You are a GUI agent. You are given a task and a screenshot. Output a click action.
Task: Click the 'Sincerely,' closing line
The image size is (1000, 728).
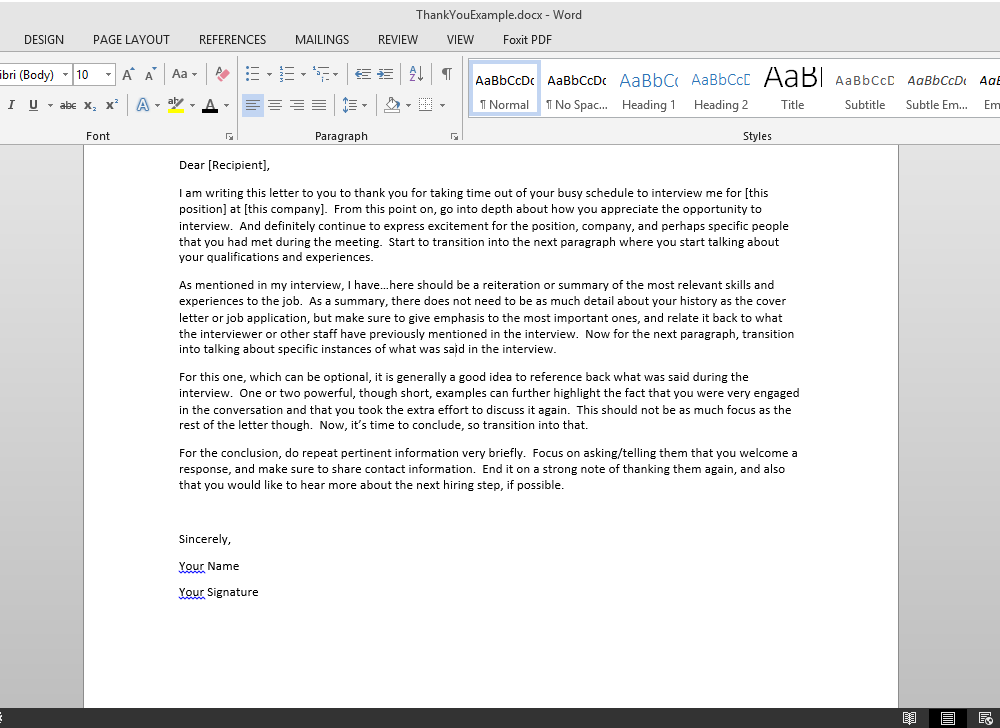point(205,539)
